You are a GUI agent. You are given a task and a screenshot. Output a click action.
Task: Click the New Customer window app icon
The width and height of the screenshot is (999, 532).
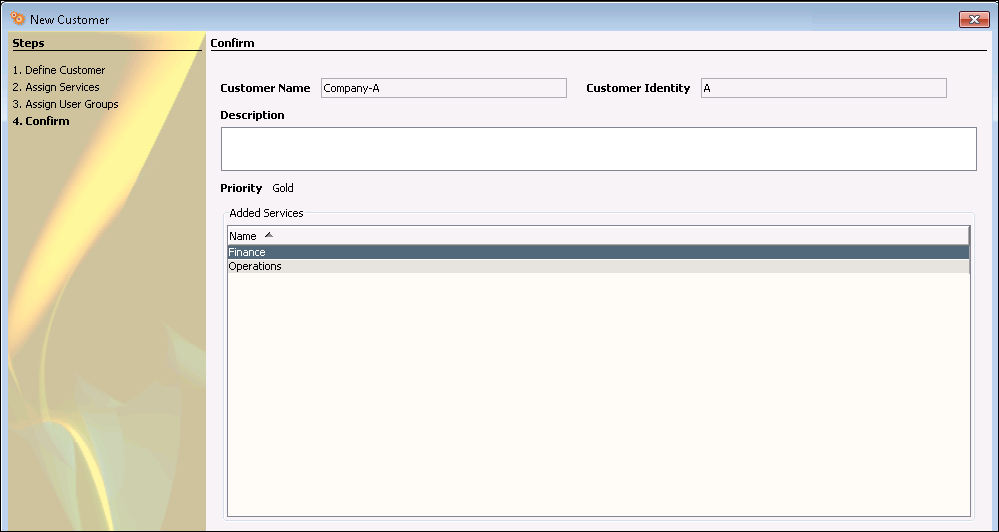pyautogui.click(x=17, y=19)
